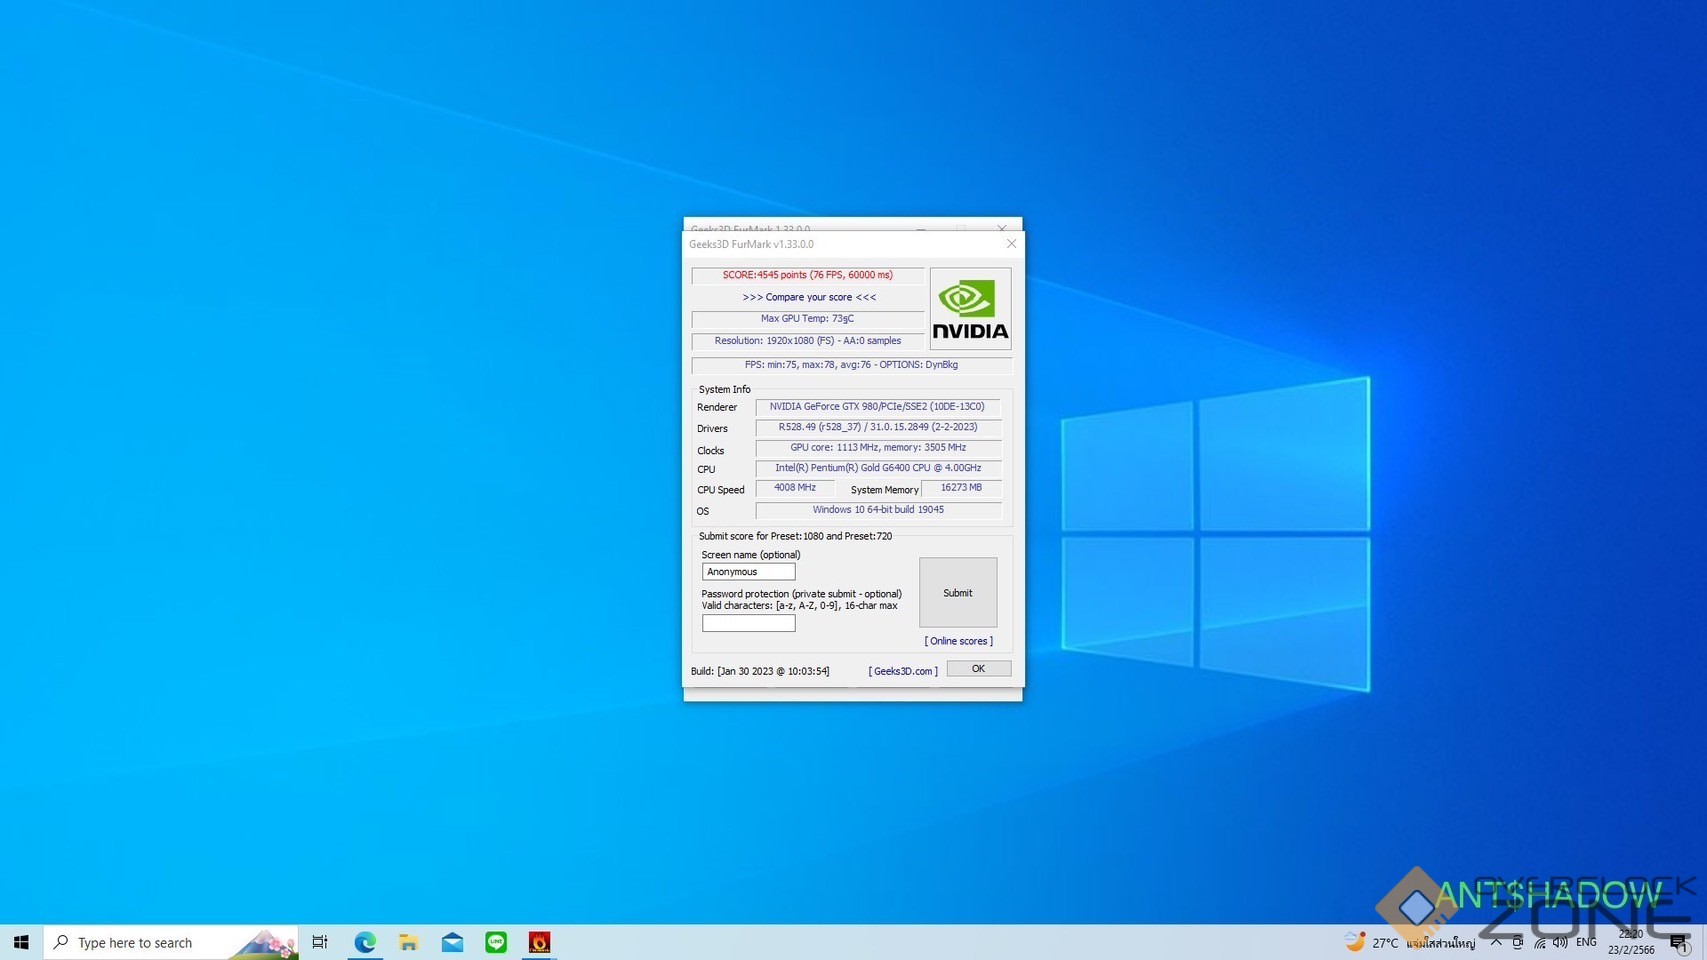Open the weather widget showing 27°C

(x=1410, y=942)
